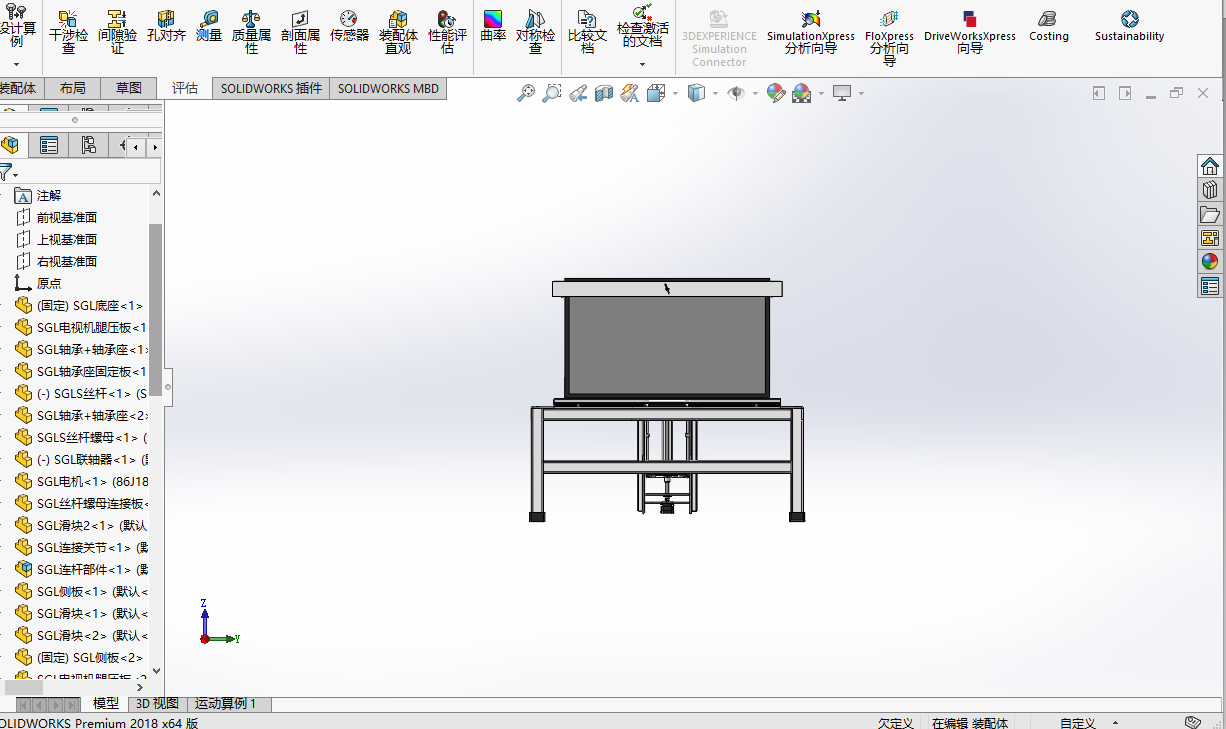Viewport: 1226px width, 729px height.
Task: Open Hide/Show Items dropdown arrow
Action: click(755, 94)
